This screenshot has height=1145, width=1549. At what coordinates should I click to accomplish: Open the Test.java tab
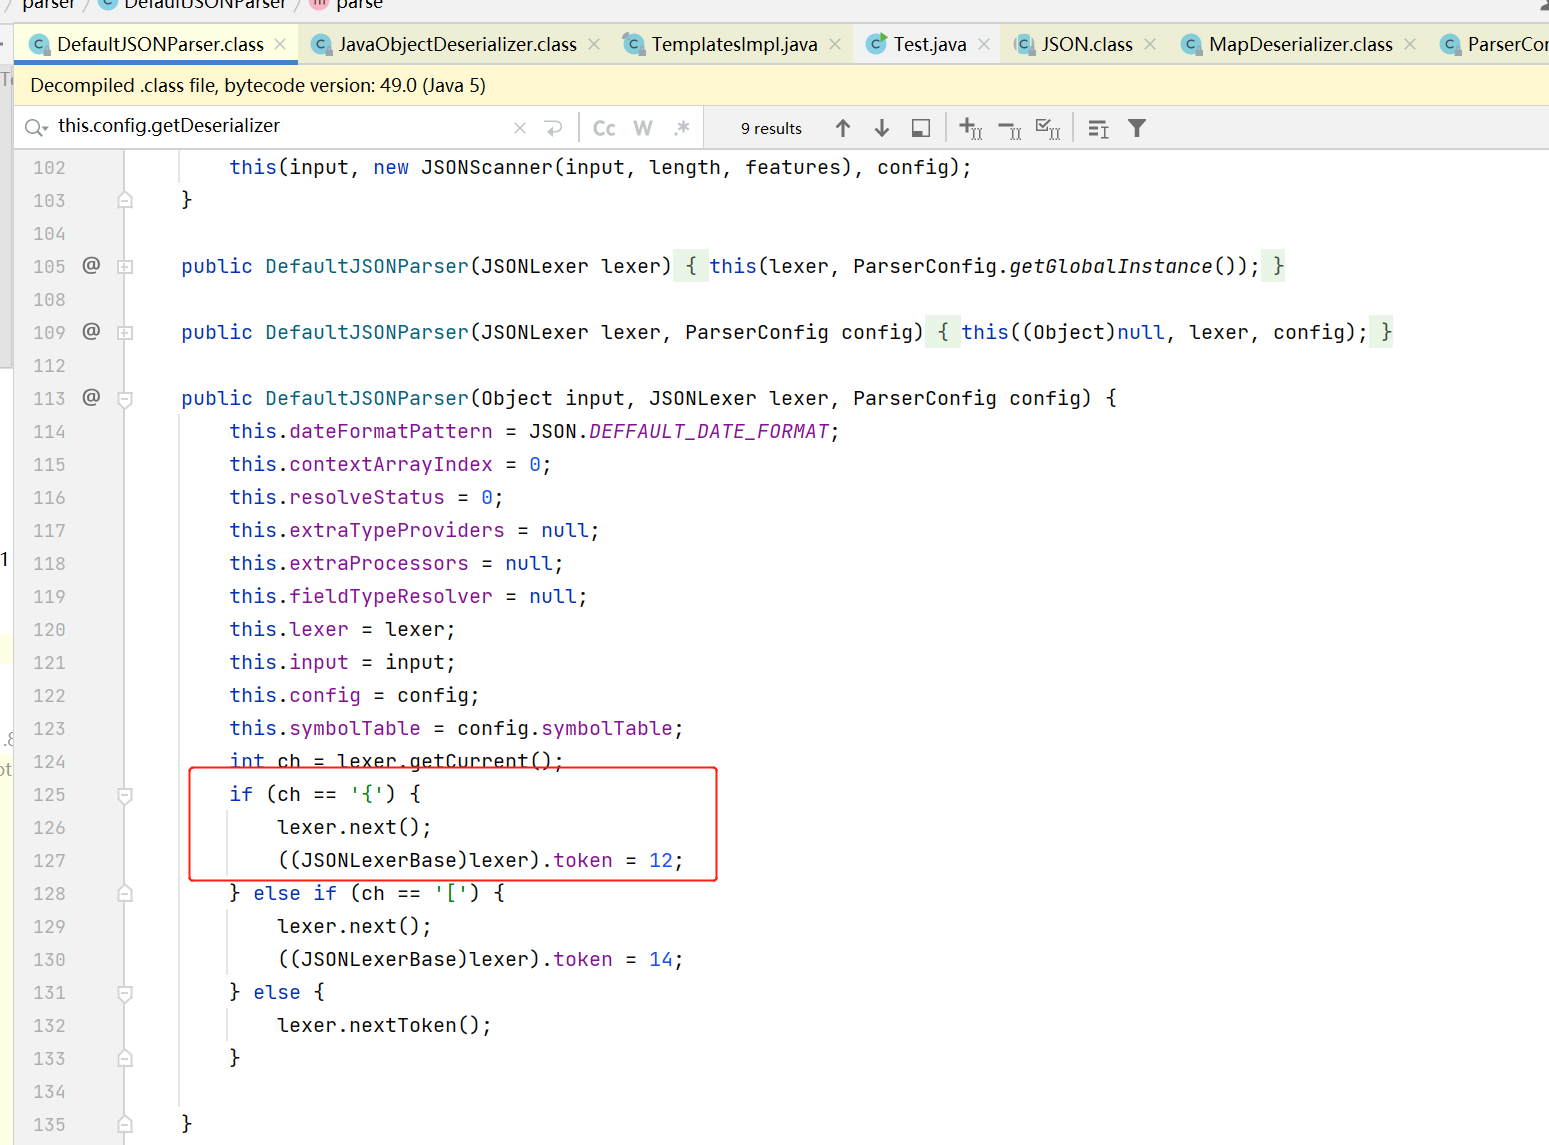coord(930,44)
